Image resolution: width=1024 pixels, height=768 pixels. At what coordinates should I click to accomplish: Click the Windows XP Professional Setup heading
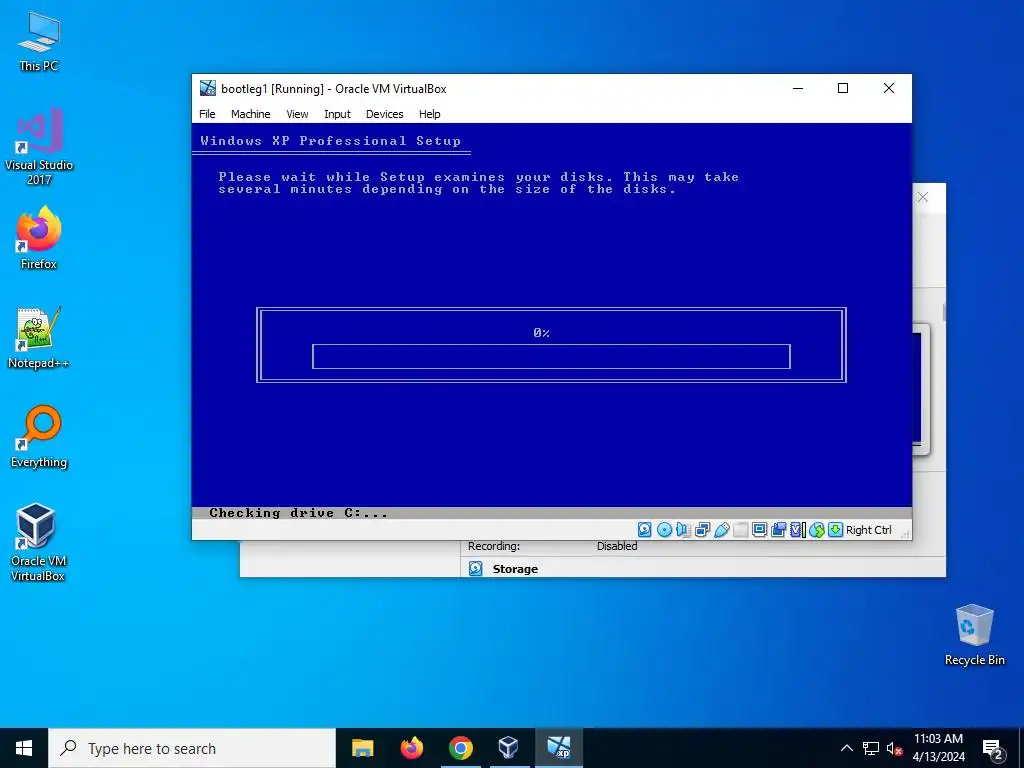[x=330, y=140]
